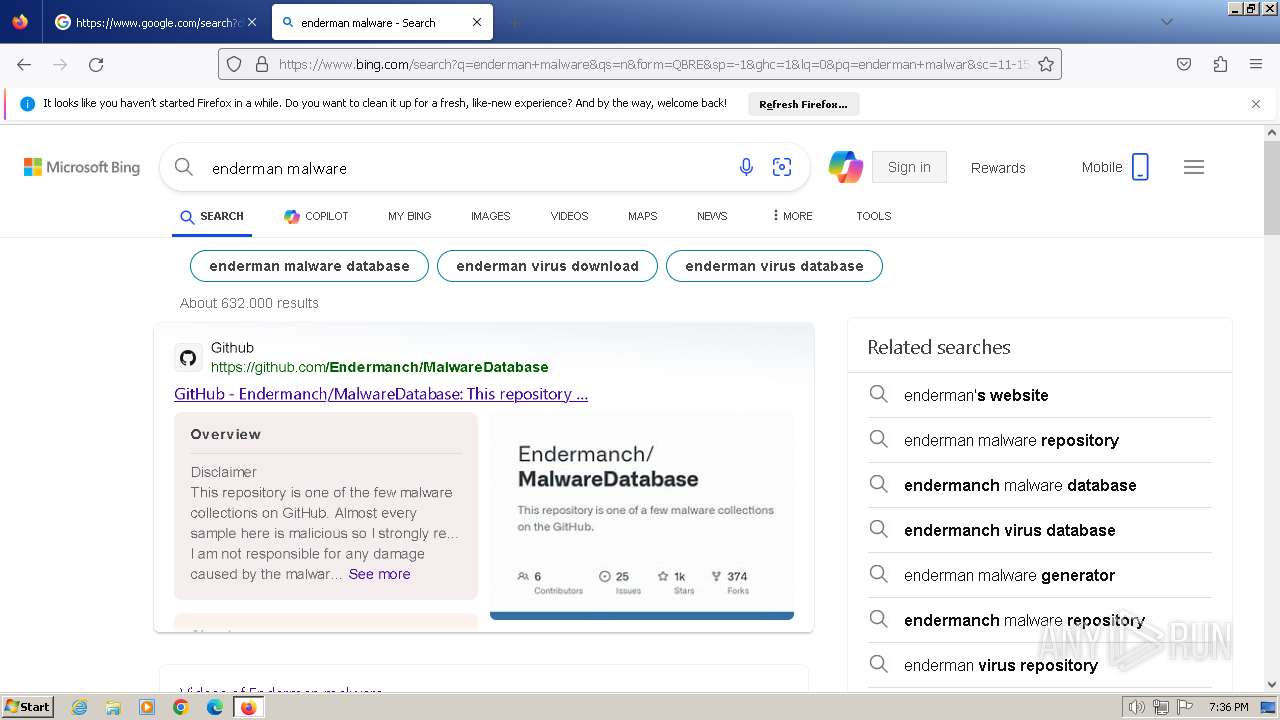Click the GitHub favicon in result
1280x720 pixels.
coord(188,358)
